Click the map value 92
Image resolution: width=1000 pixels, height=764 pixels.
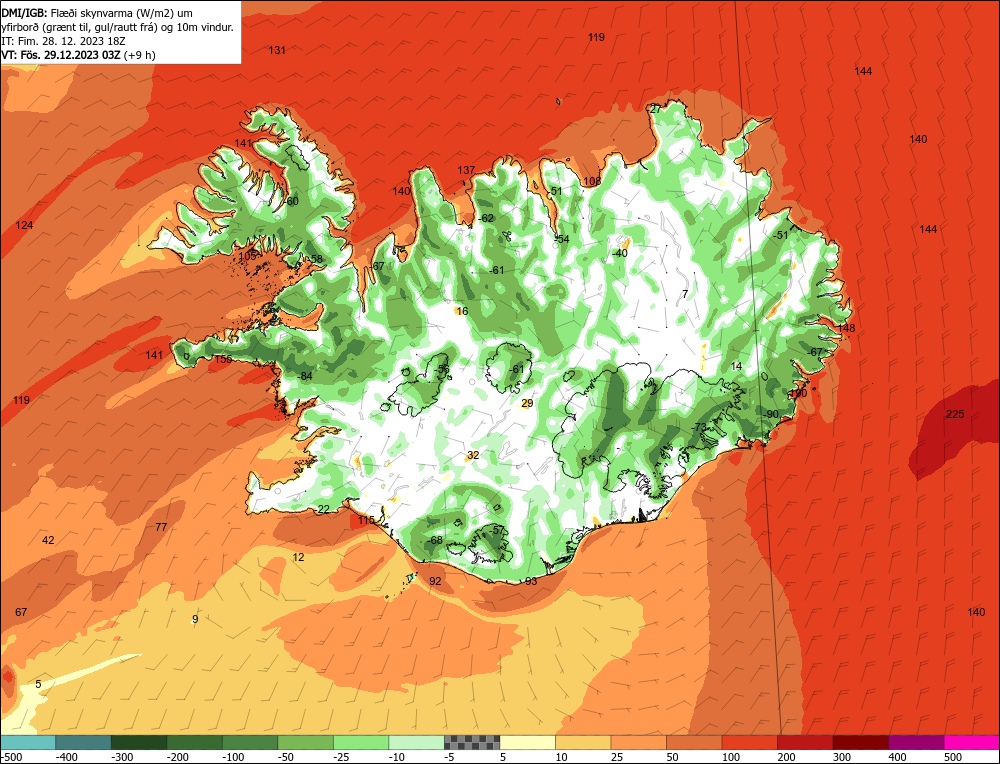[x=435, y=581]
